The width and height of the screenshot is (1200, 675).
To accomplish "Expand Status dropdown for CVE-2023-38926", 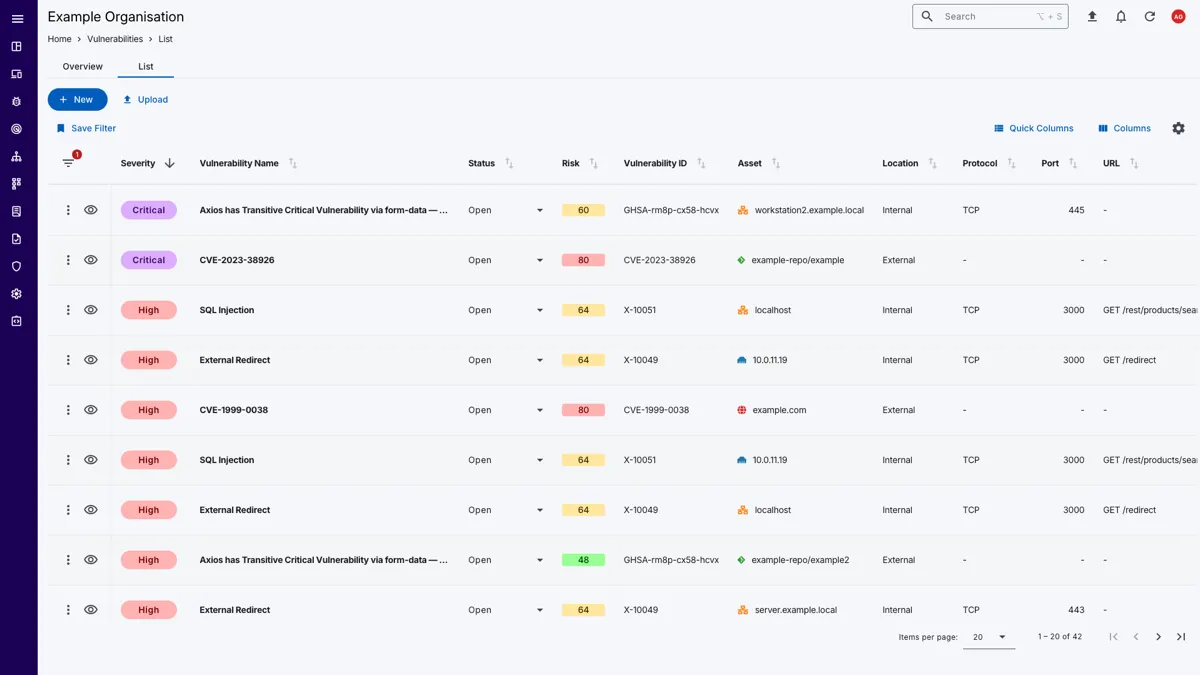I will [x=540, y=260].
